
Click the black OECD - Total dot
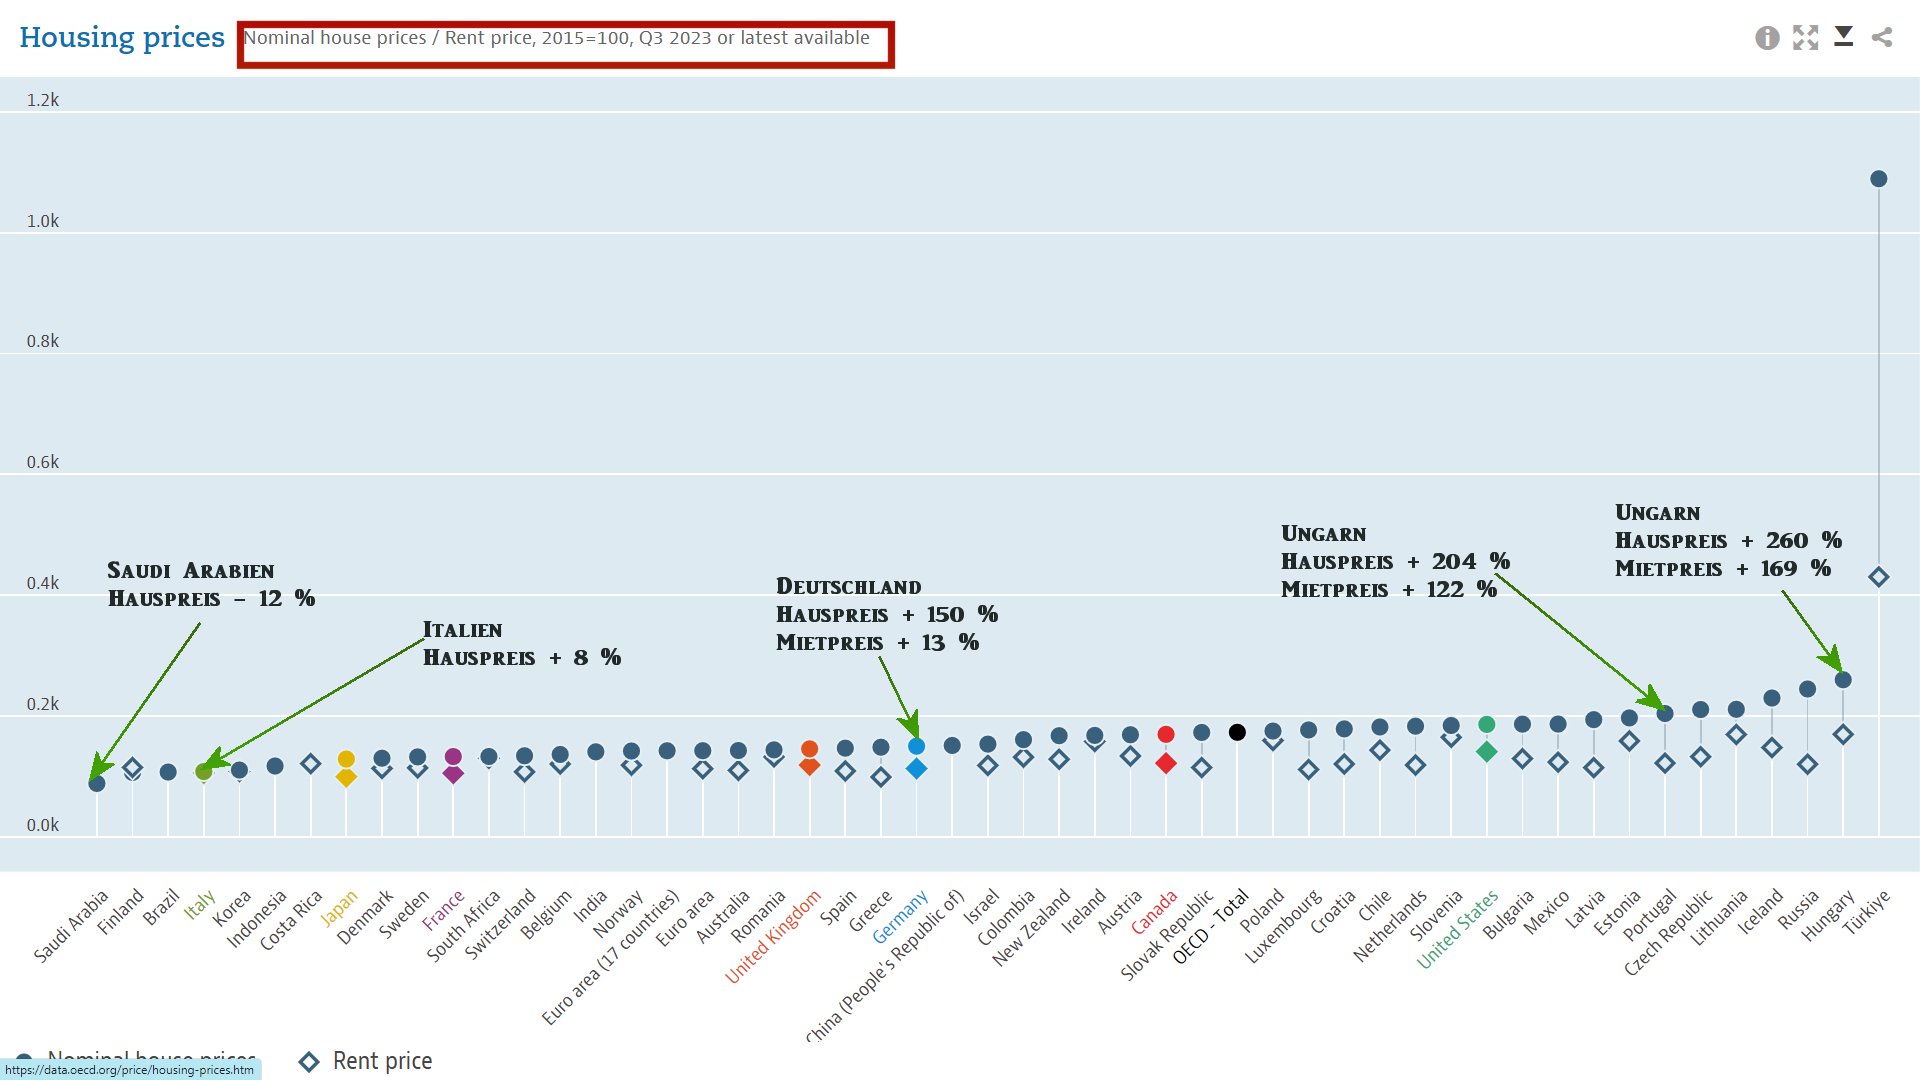tap(1237, 732)
